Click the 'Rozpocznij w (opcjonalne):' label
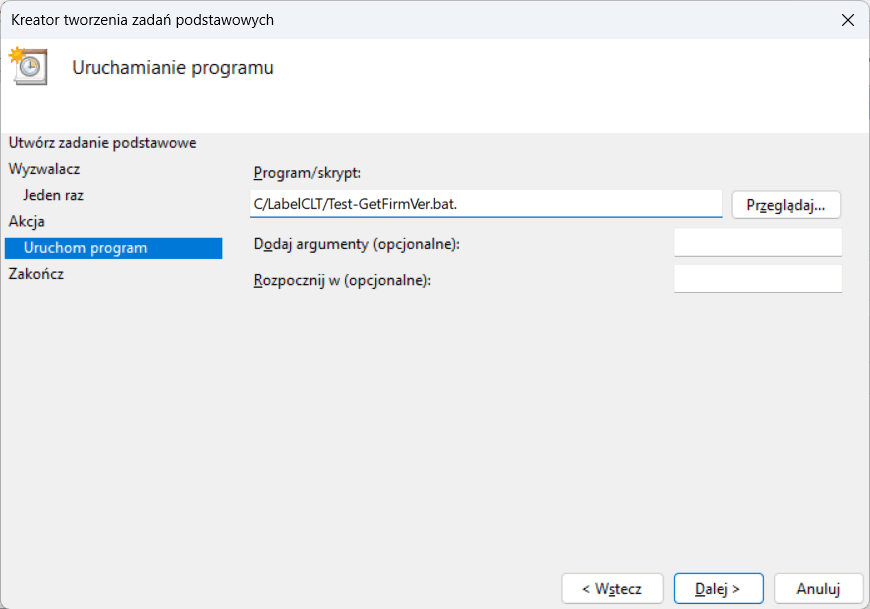This screenshot has height=609, width=870. coord(342,280)
